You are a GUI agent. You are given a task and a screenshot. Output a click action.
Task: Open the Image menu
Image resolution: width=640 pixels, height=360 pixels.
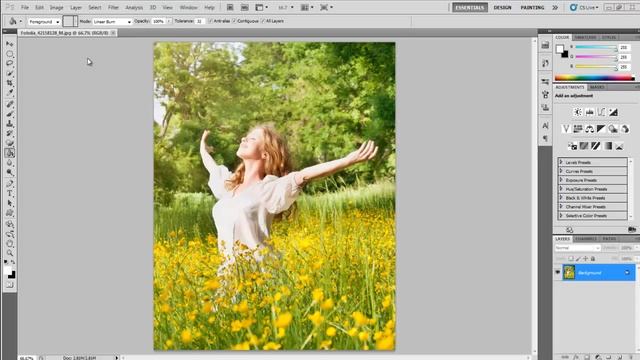pos(56,7)
